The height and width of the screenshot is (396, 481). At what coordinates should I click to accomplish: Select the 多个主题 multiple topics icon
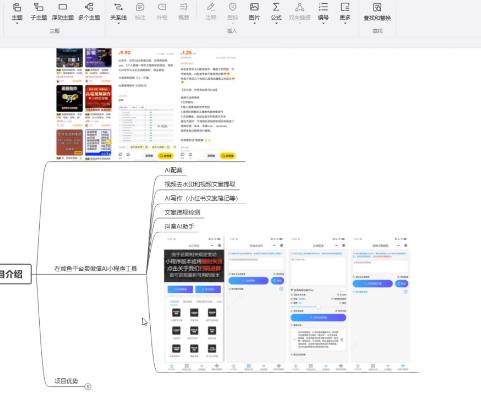tap(89, 7)
